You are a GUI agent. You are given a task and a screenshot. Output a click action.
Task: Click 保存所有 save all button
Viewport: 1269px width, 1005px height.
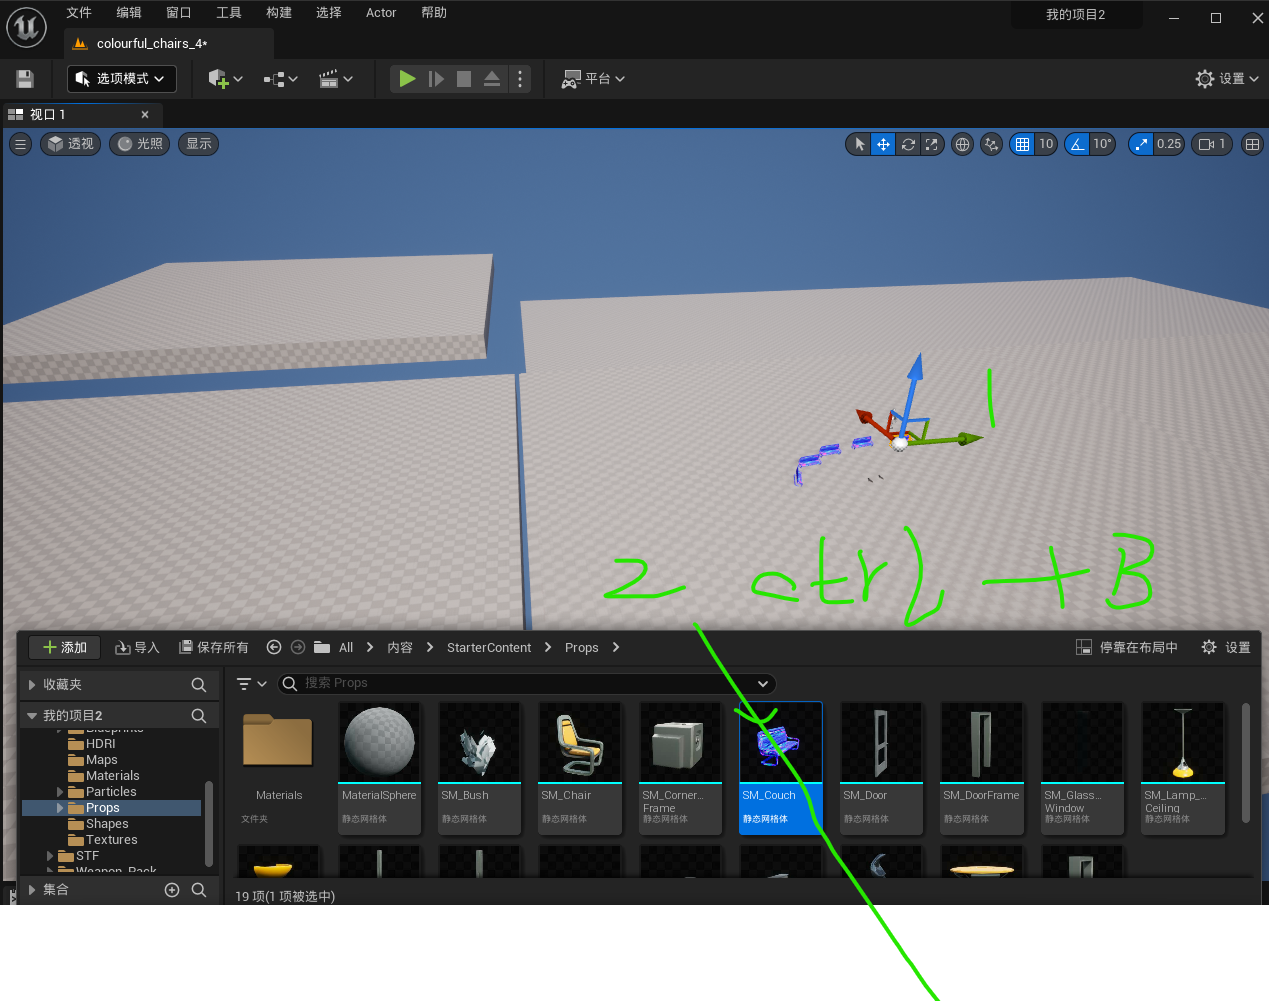coord(213,647)
